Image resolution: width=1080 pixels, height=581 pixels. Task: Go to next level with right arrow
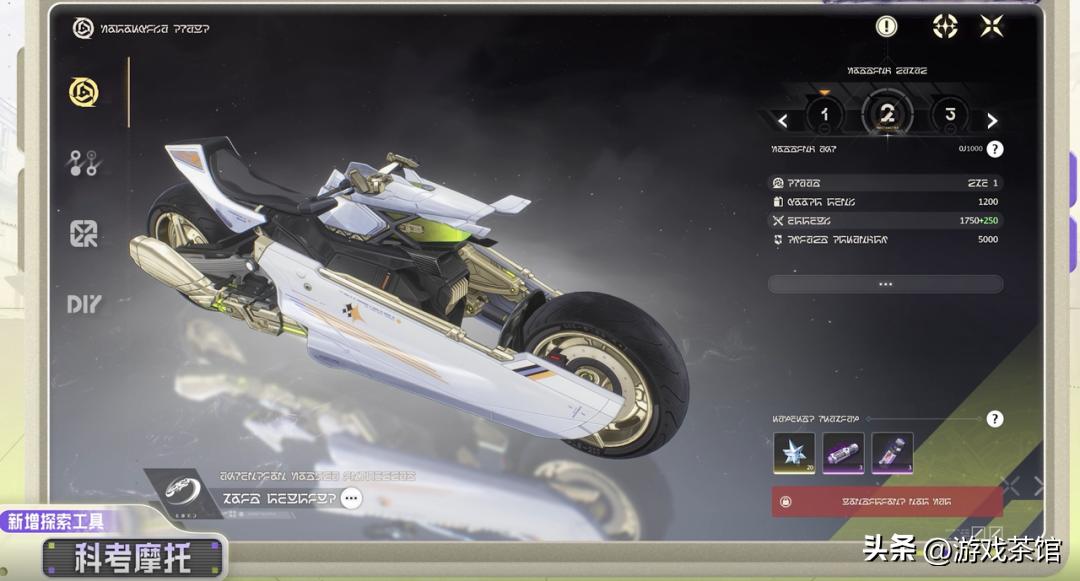click(992, 121)
